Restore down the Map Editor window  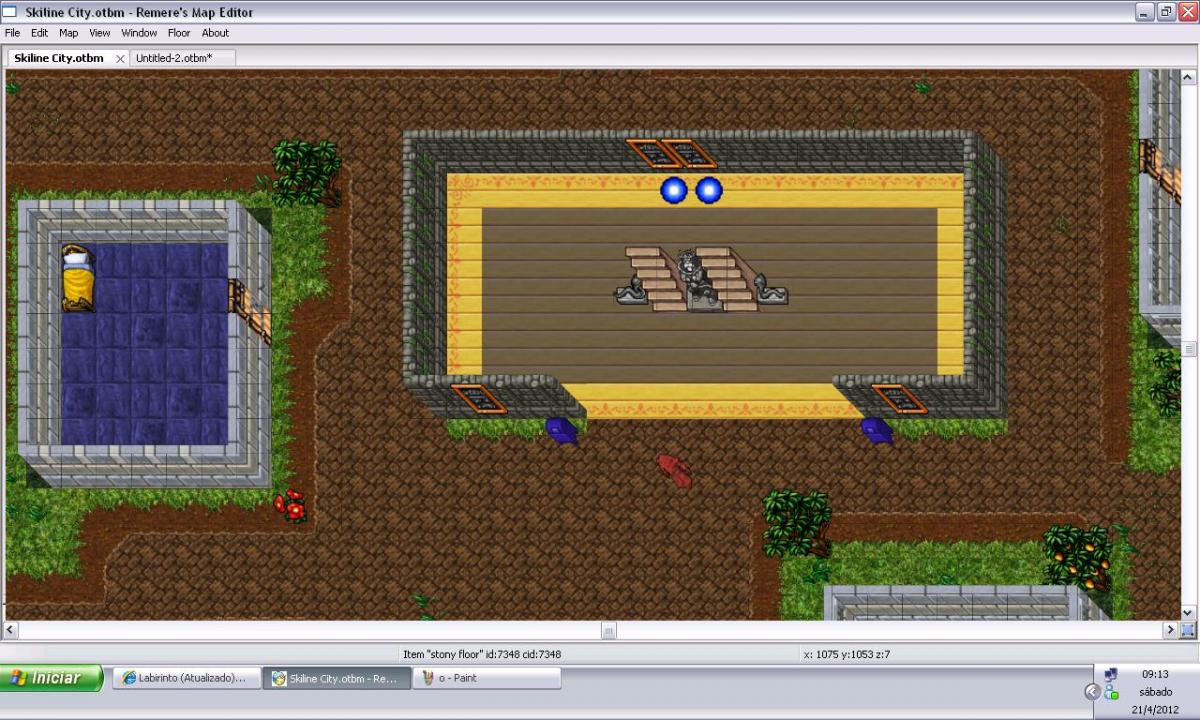coord(1166,12)
